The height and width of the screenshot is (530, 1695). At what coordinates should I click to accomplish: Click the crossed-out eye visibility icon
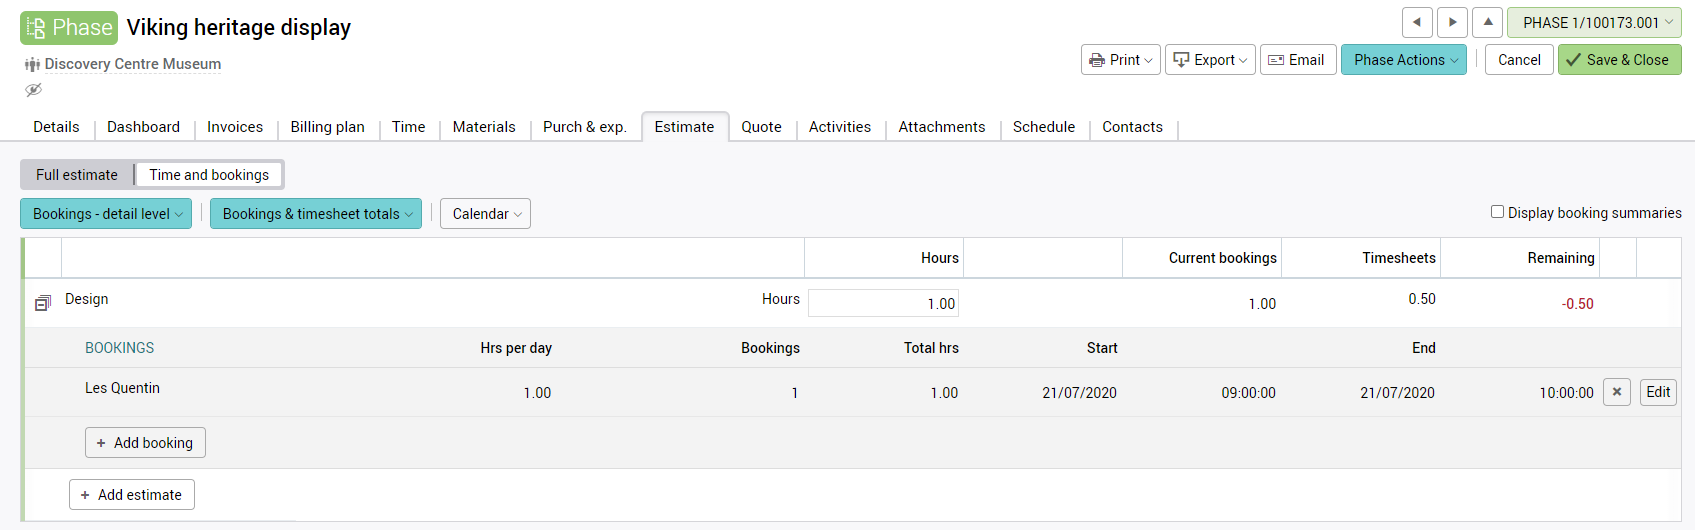[x=33, y=90]
